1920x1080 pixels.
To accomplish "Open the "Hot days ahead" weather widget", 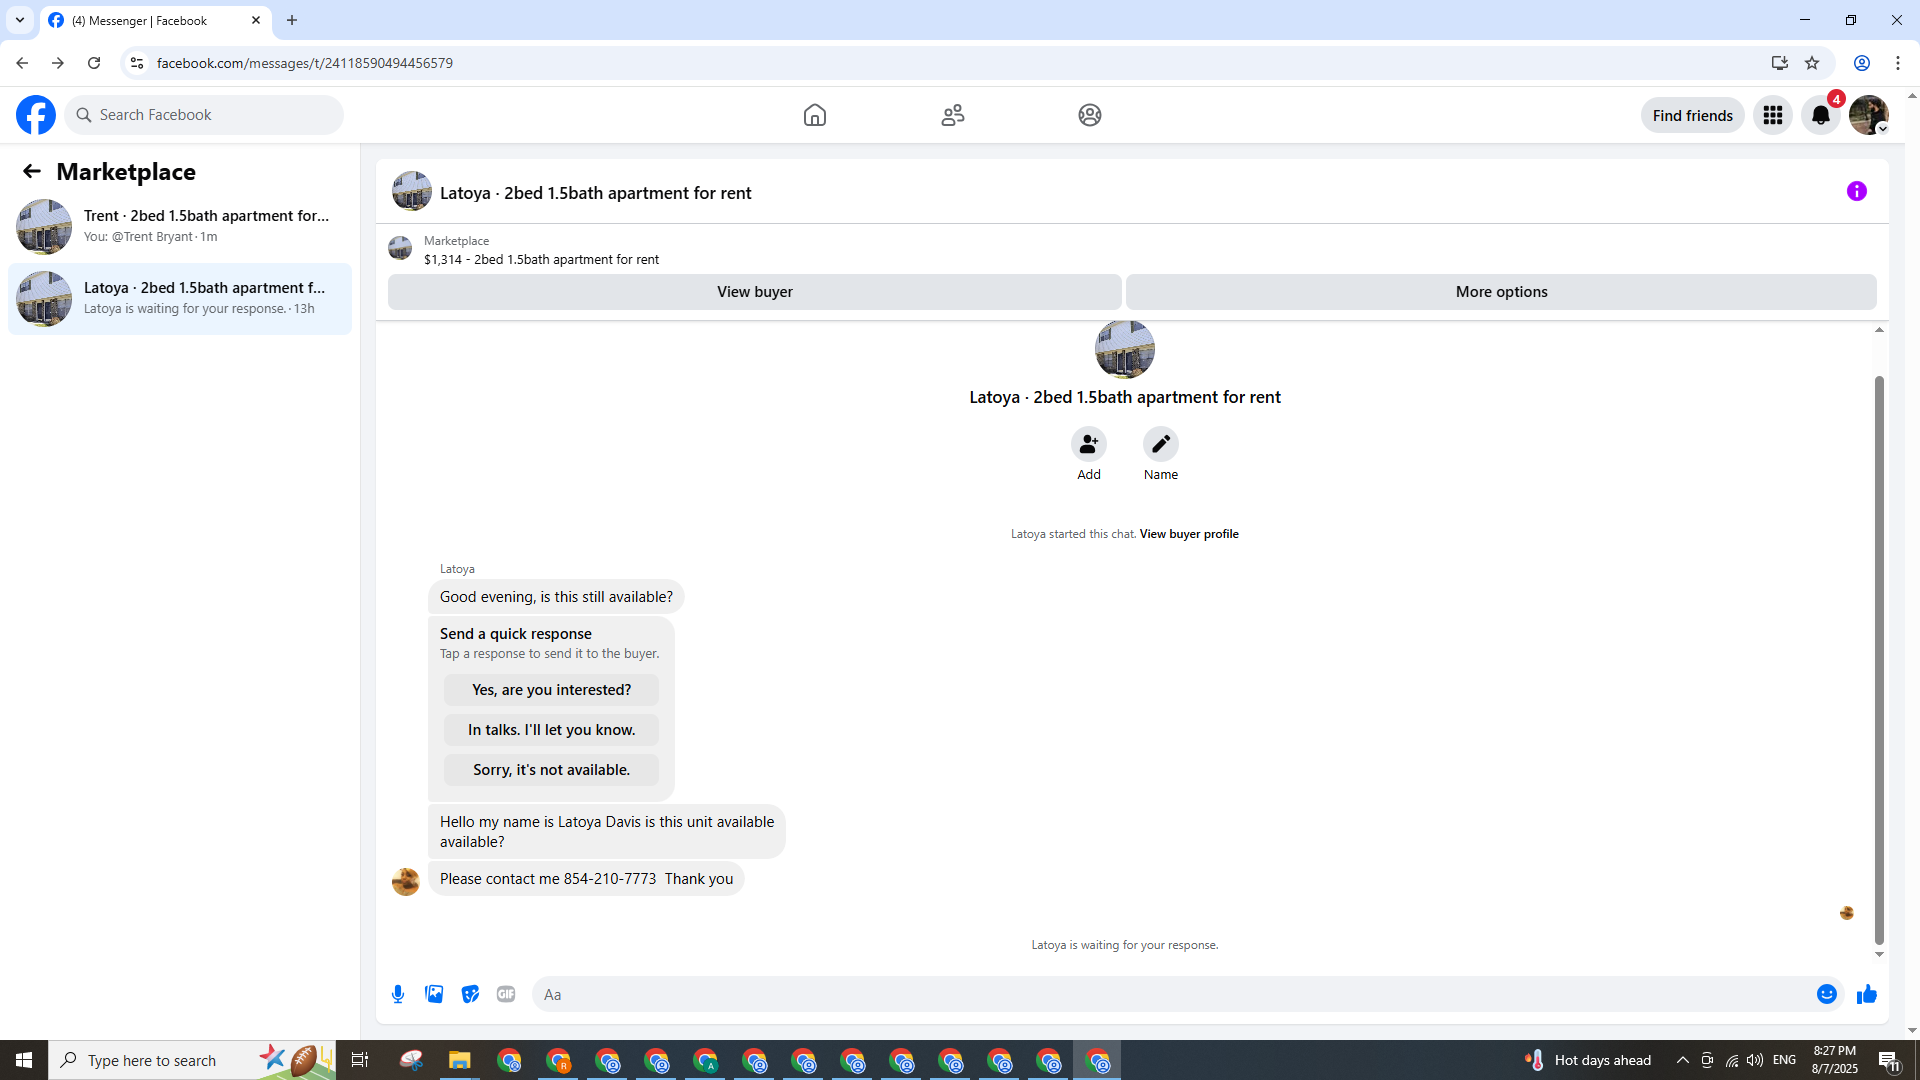I will pyautogui.click(x=1588, y=1060).
